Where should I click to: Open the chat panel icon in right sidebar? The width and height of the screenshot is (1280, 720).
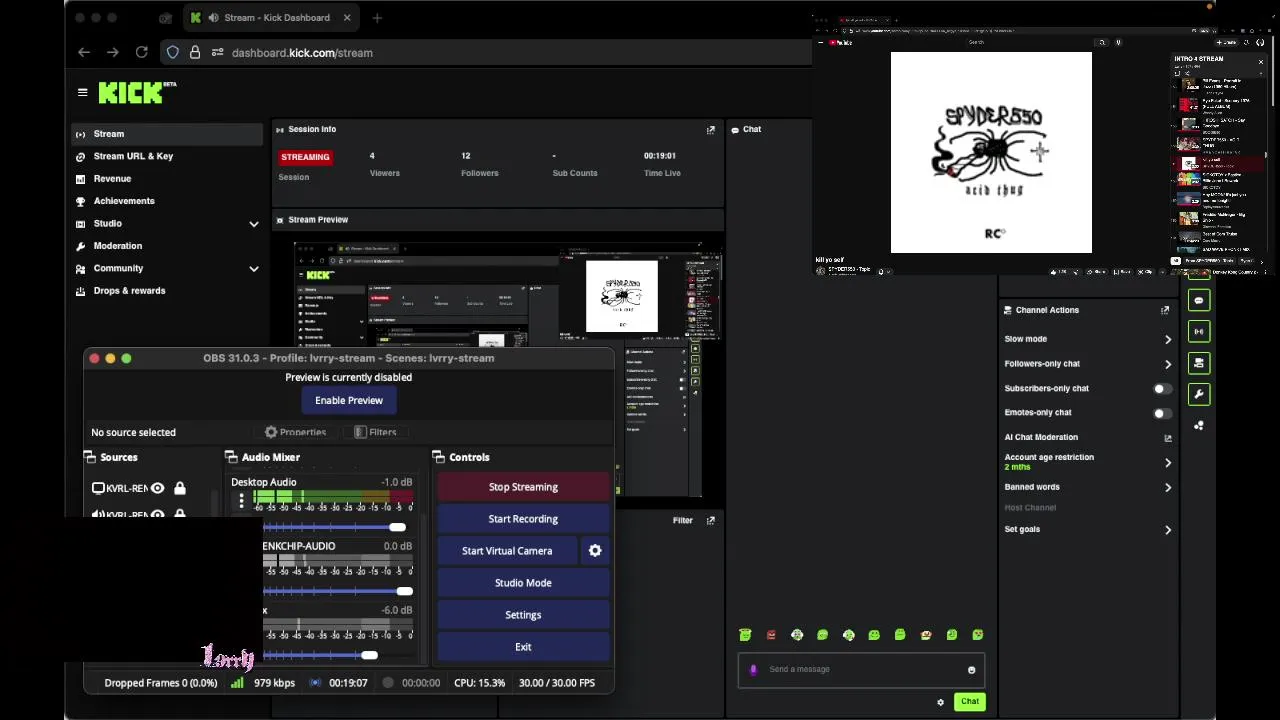(x=1199, y=300)
